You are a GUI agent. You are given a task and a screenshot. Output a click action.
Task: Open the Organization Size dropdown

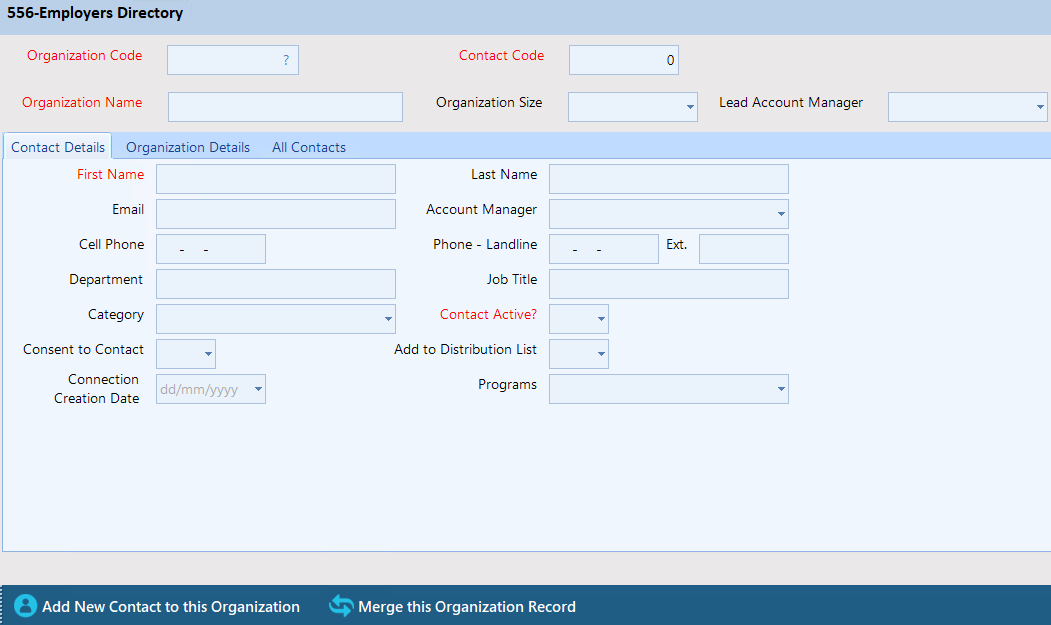[689, 107]
